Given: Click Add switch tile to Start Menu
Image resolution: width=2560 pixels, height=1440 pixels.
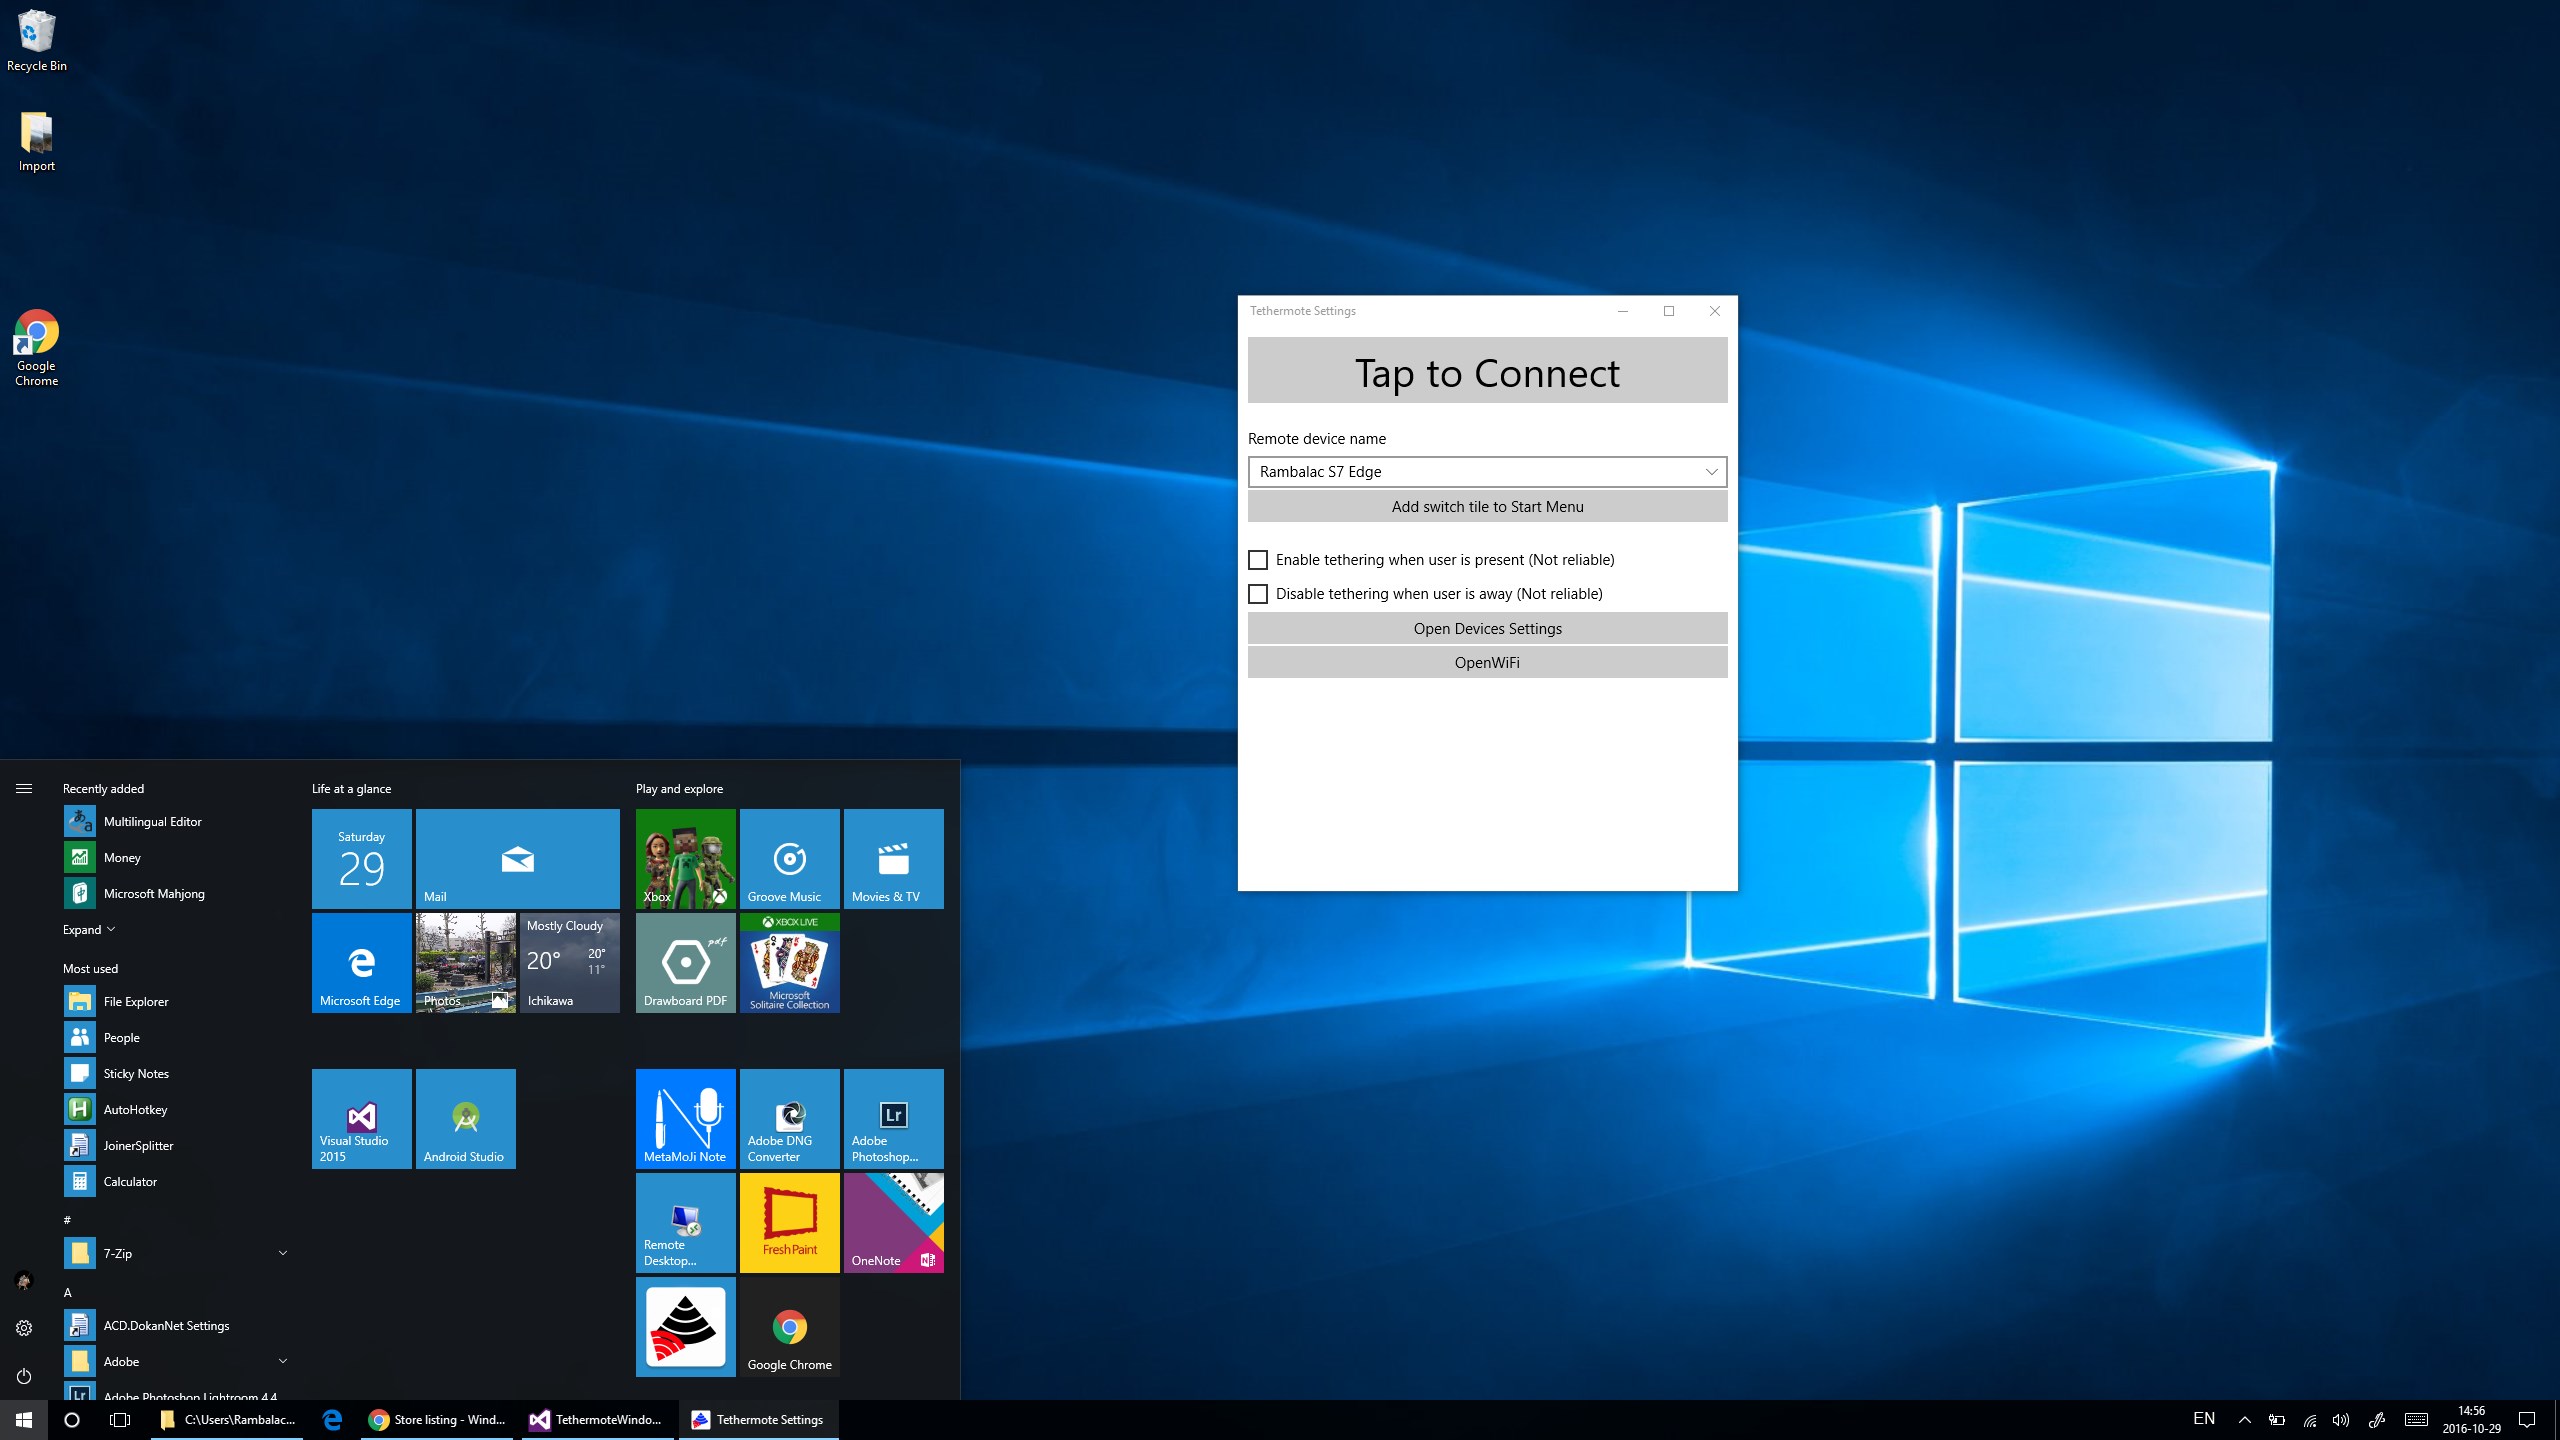Looking at the screenshot, I should (x=1487, y=507).
